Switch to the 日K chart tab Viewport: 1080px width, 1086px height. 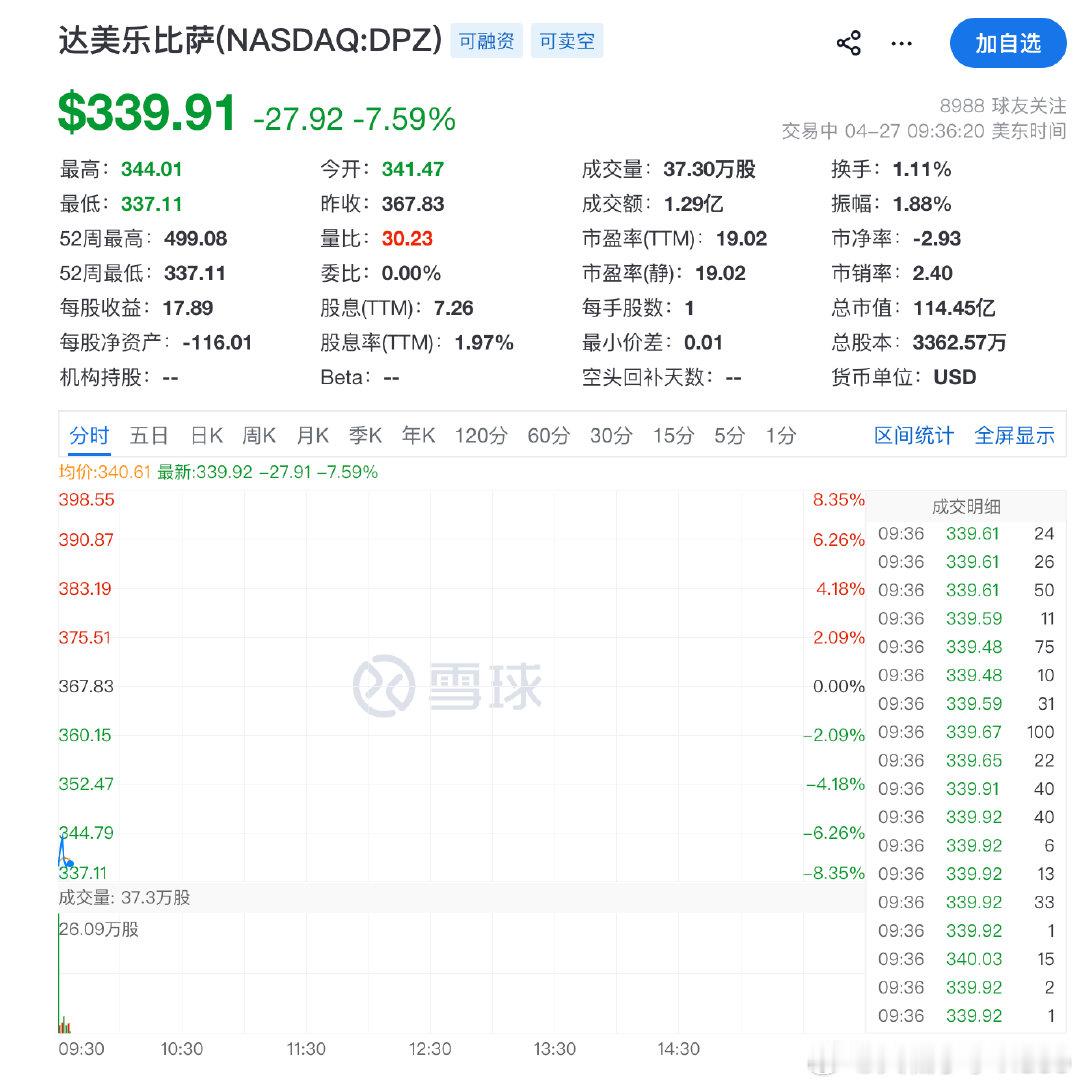[206, 436]
